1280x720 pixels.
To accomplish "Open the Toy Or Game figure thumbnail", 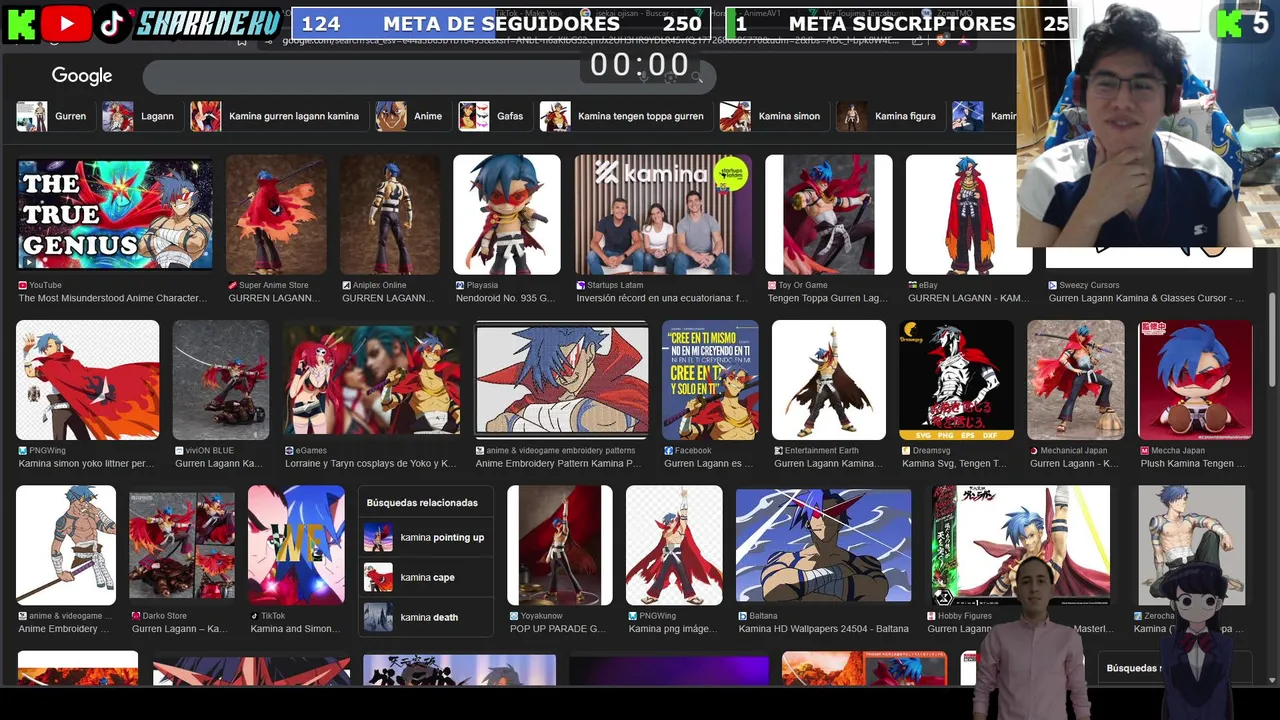I will (829, 214).
